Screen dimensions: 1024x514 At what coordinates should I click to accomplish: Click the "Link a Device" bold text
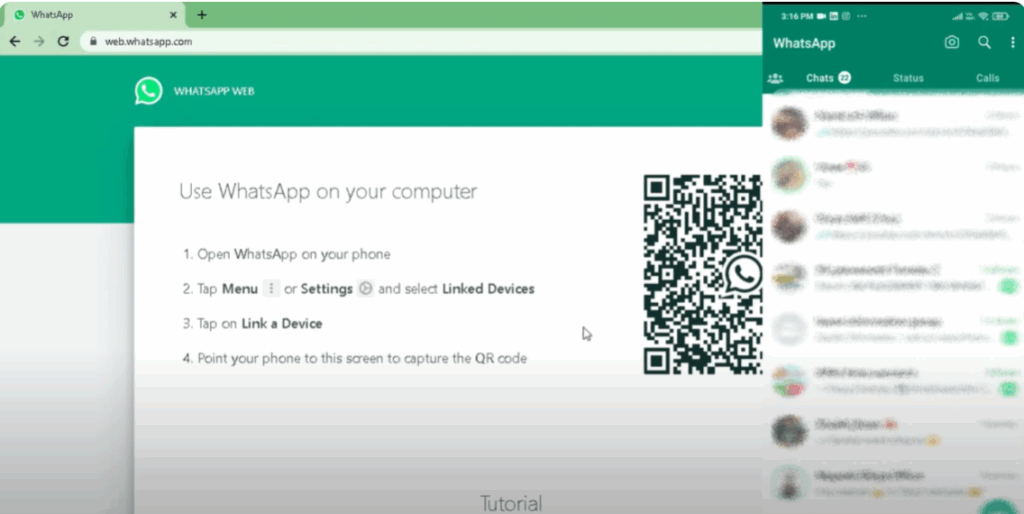281,323
